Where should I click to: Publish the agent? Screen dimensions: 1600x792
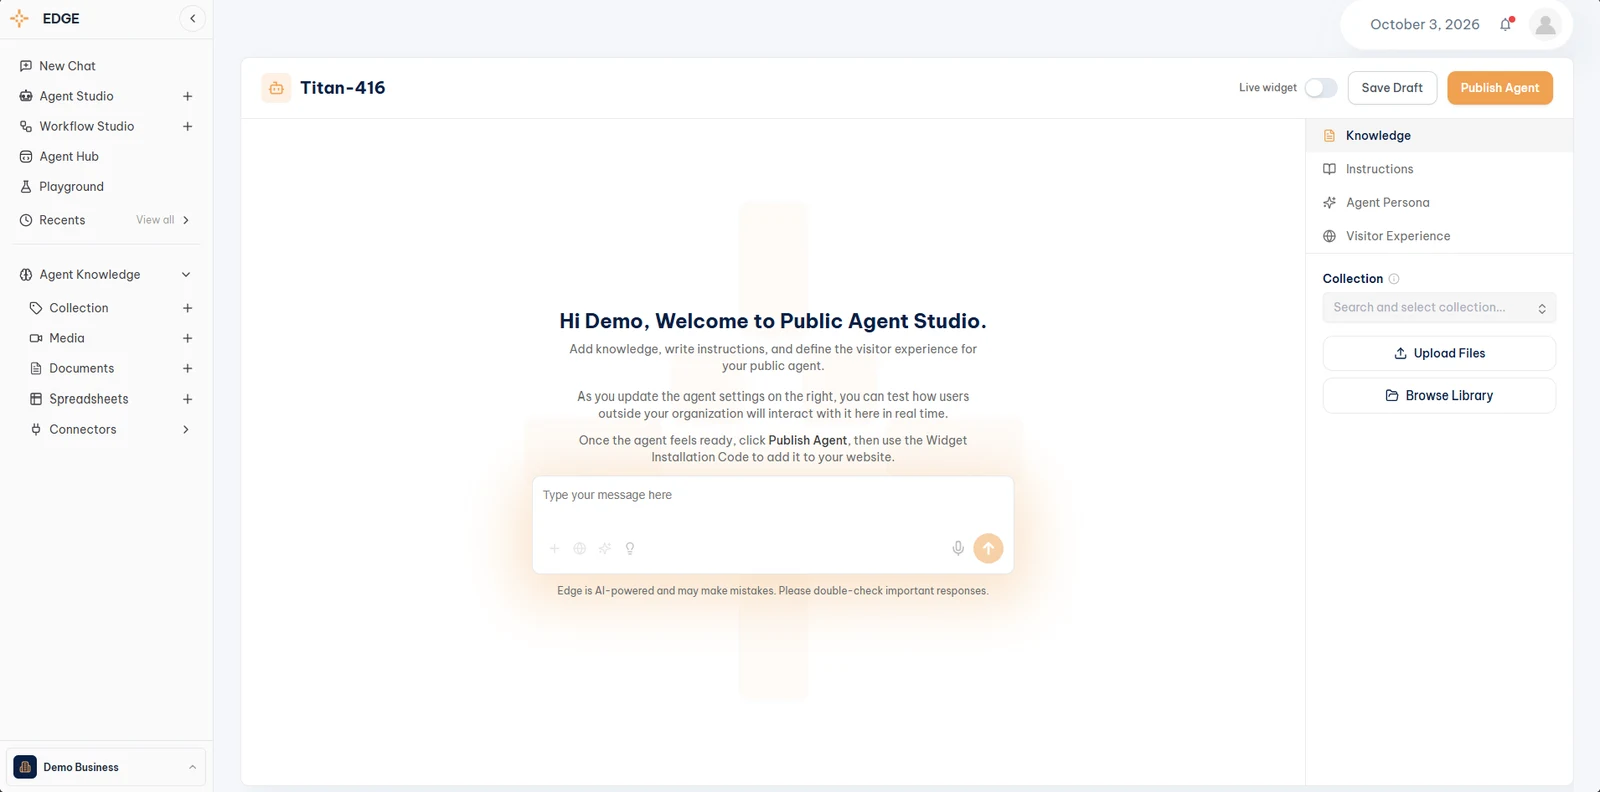(x=1500, y=88)
